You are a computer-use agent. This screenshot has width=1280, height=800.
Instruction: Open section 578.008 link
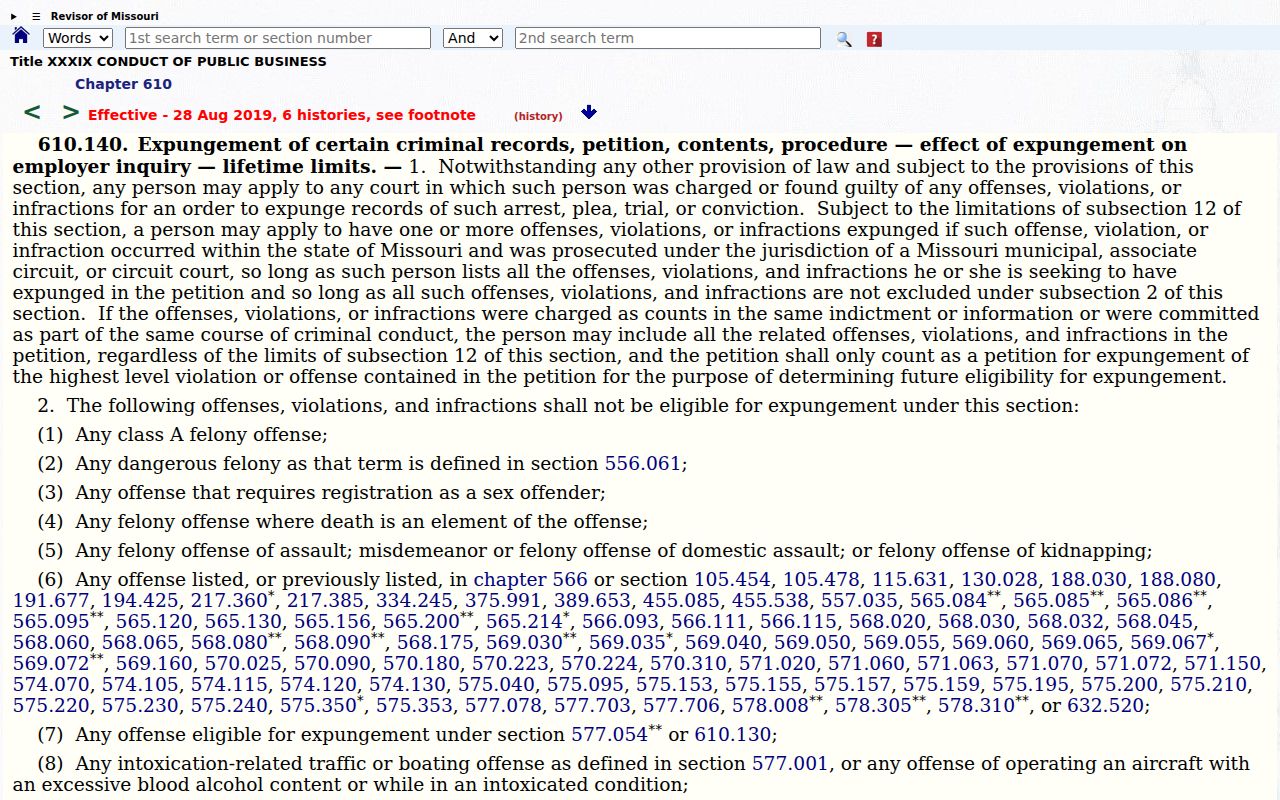point(769,706)
